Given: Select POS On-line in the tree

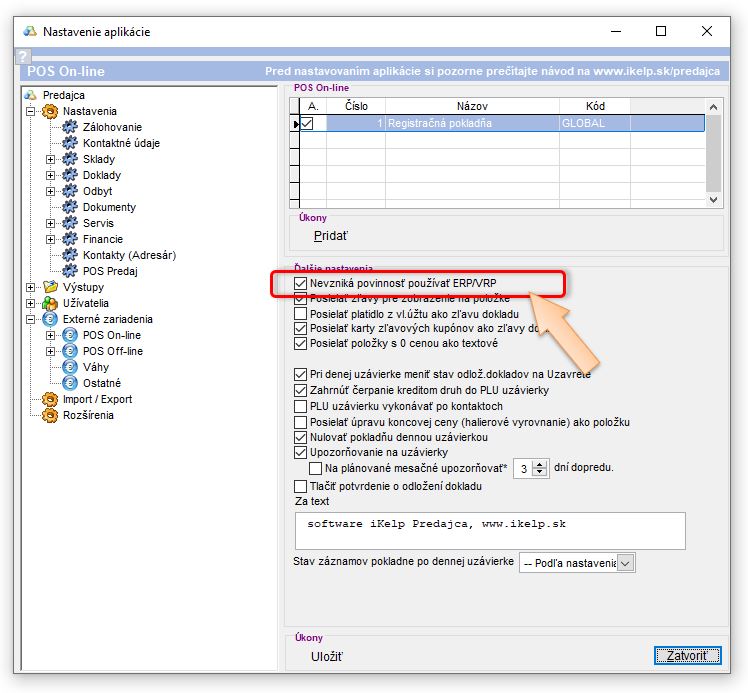Looking at the screenshot, I should coord(111,335).
